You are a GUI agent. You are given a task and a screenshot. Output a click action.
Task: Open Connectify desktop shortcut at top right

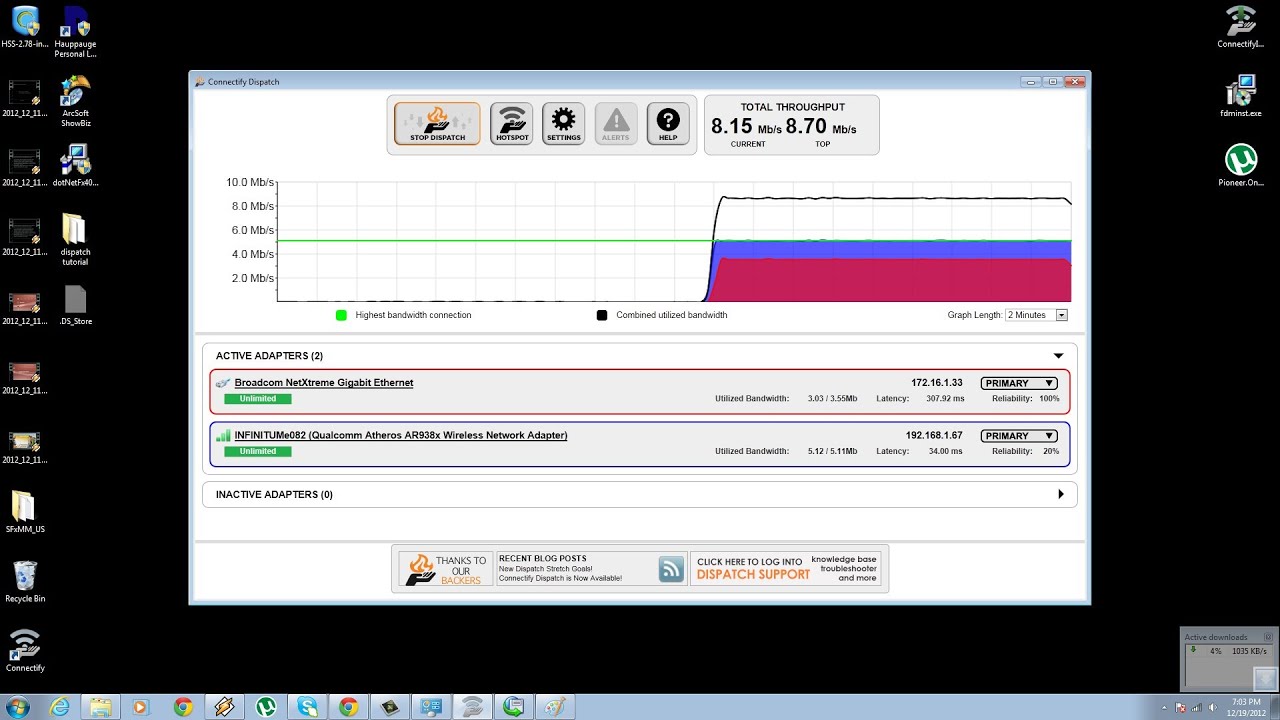coord(1241,27)
